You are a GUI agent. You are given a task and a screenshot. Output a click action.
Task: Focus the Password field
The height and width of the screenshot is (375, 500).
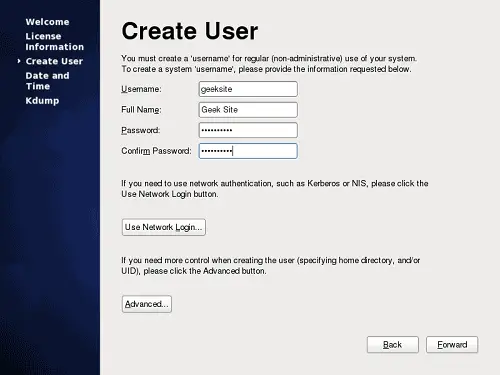pyautogui.click(x=248, y=130)
